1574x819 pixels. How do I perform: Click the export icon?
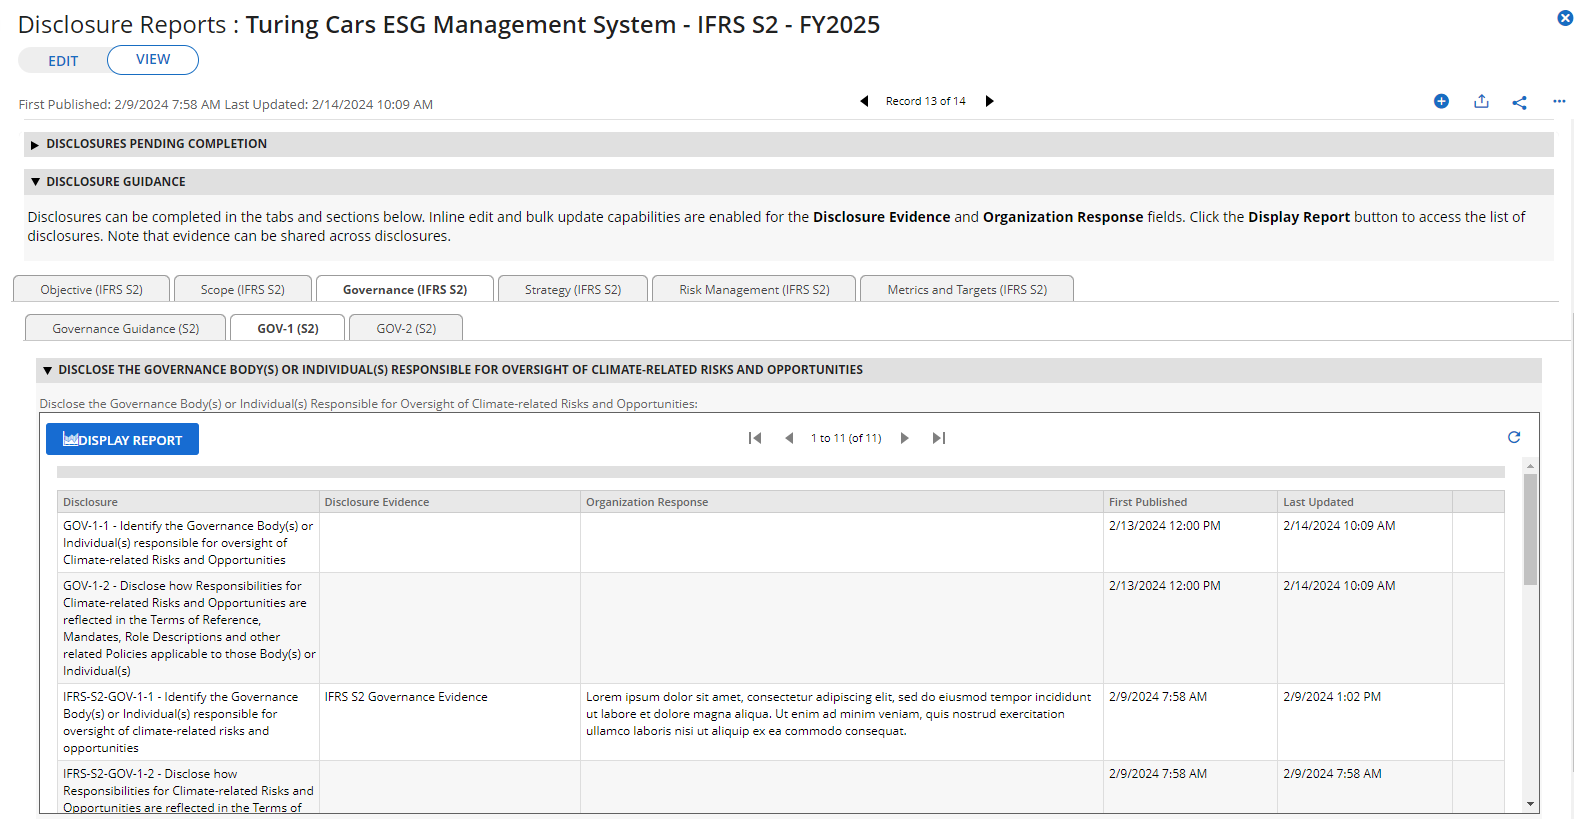pyautogui.click(x=1481, y=101)
